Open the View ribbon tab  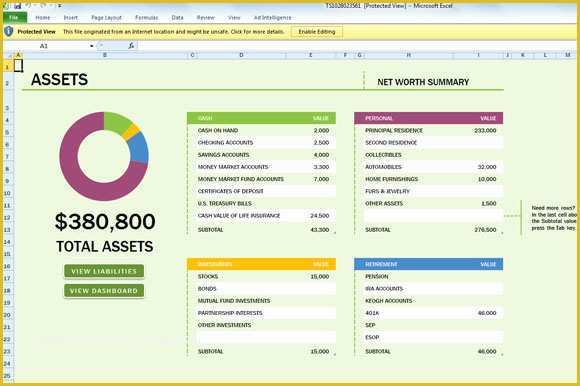[234, 17]
